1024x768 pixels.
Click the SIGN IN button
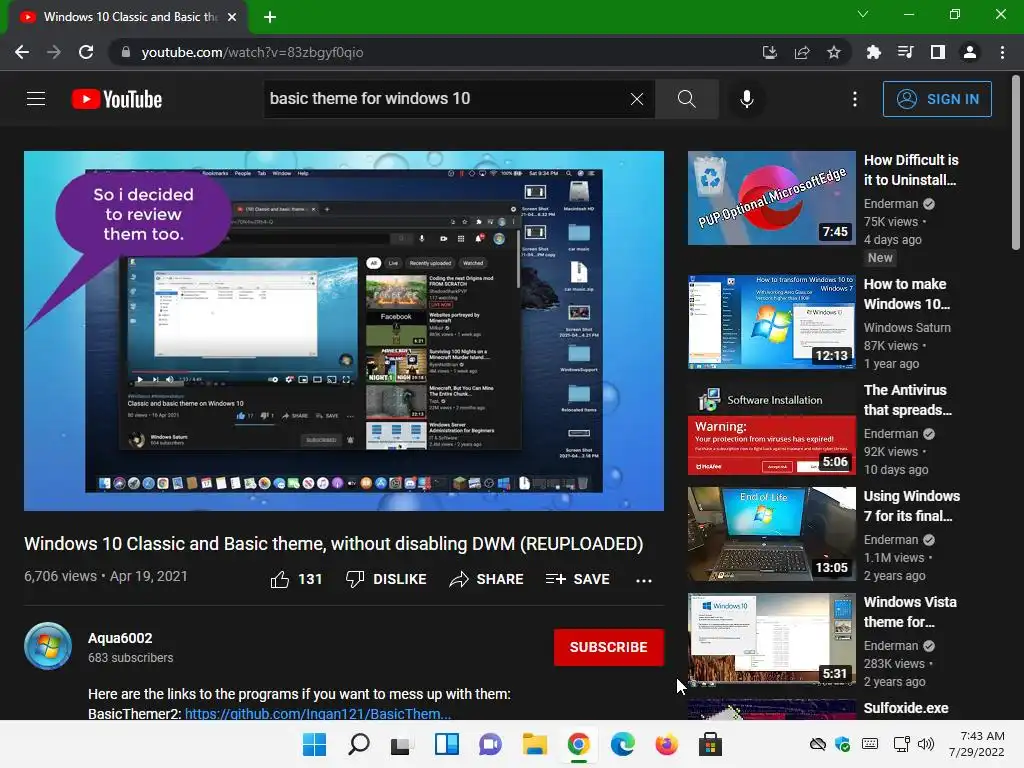coord(936,99)
